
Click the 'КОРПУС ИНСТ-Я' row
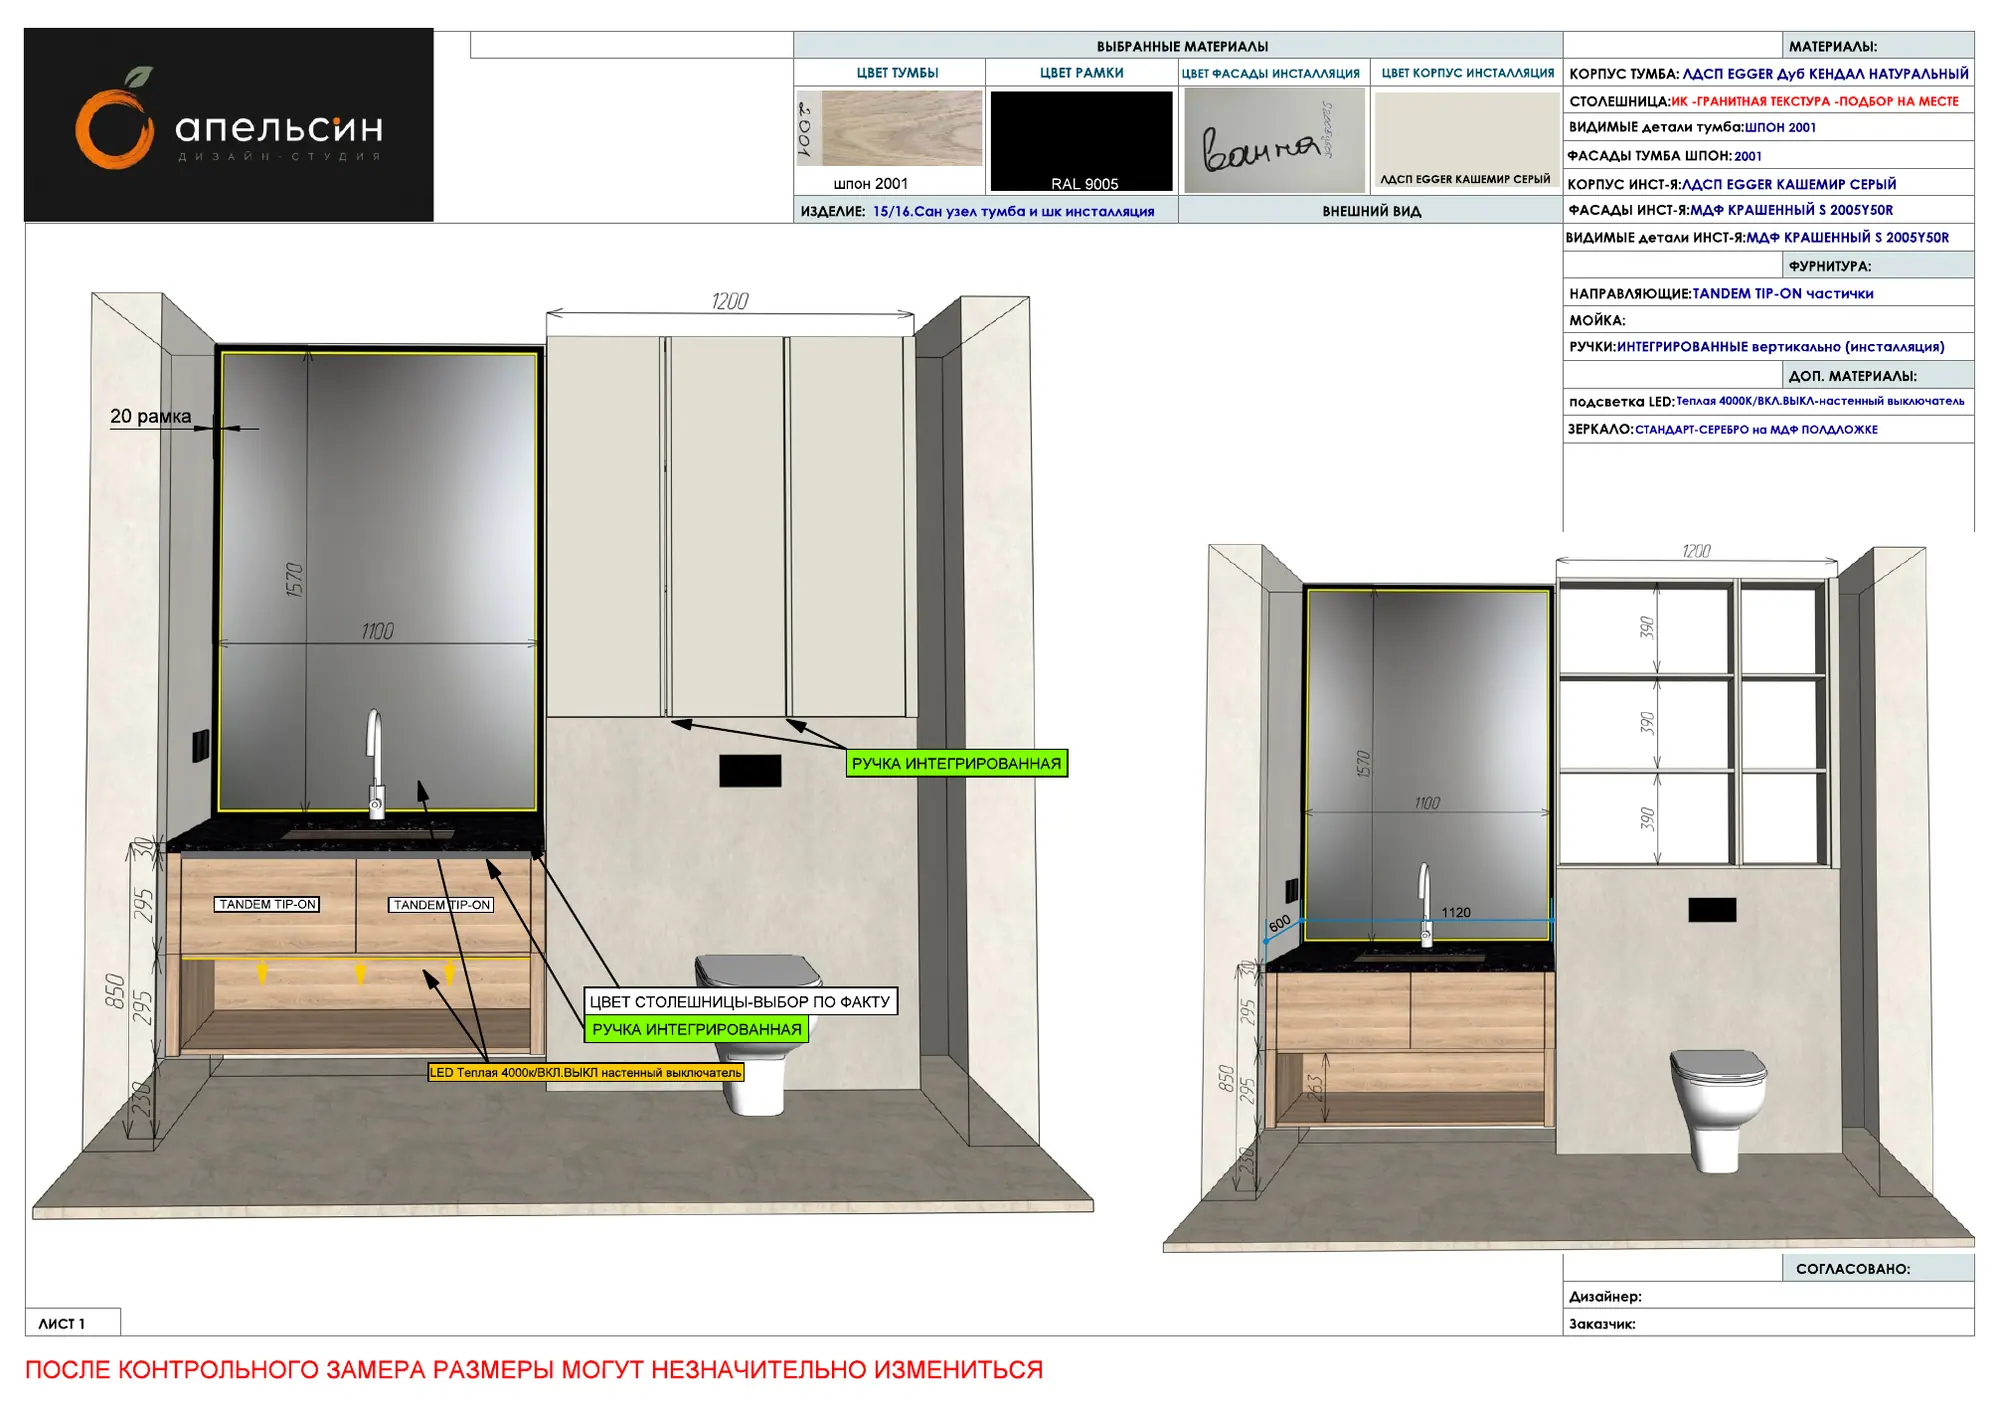point(1768,183)
